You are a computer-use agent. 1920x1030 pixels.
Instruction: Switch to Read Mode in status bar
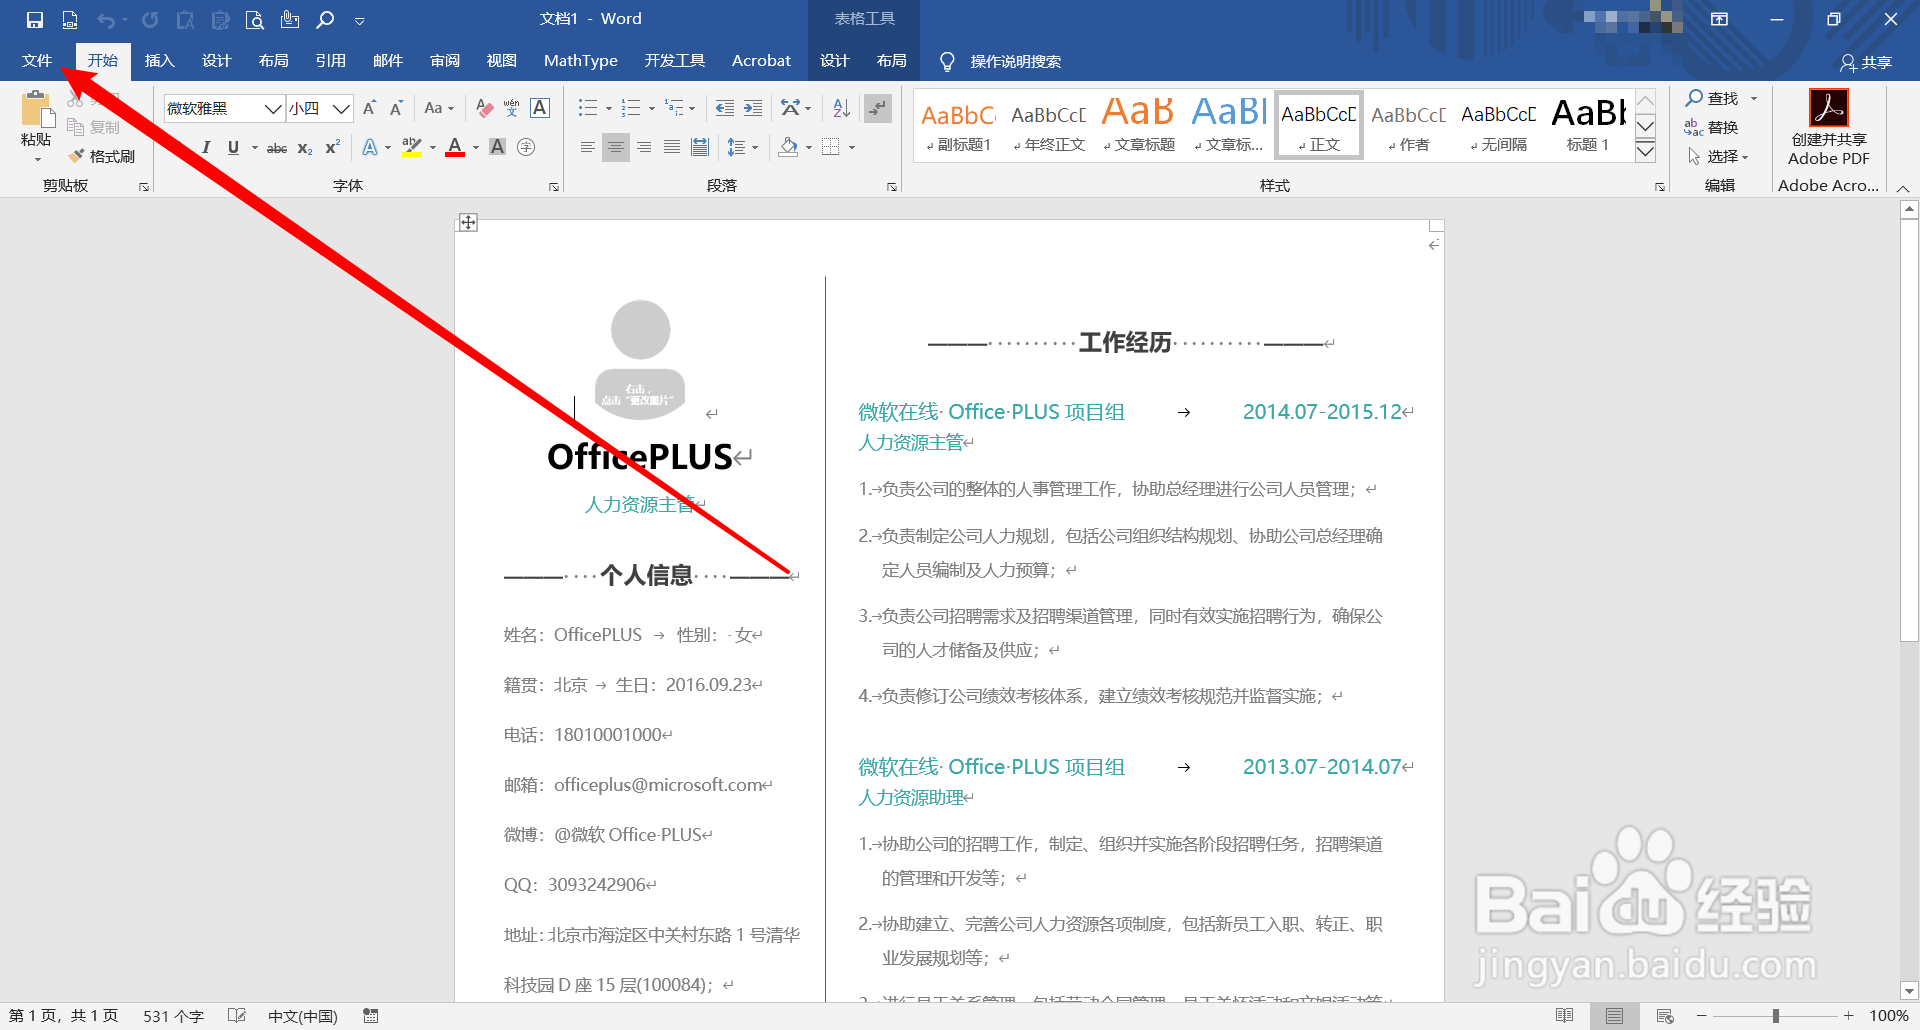(x=1564, y=1015)
